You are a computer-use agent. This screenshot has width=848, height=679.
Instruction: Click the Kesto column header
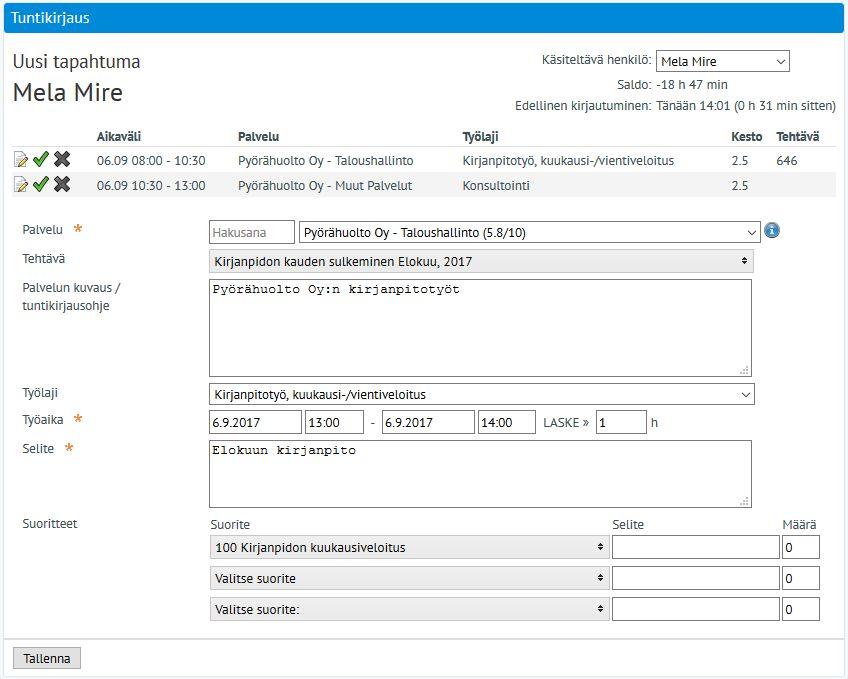click(x=746, y=137)
